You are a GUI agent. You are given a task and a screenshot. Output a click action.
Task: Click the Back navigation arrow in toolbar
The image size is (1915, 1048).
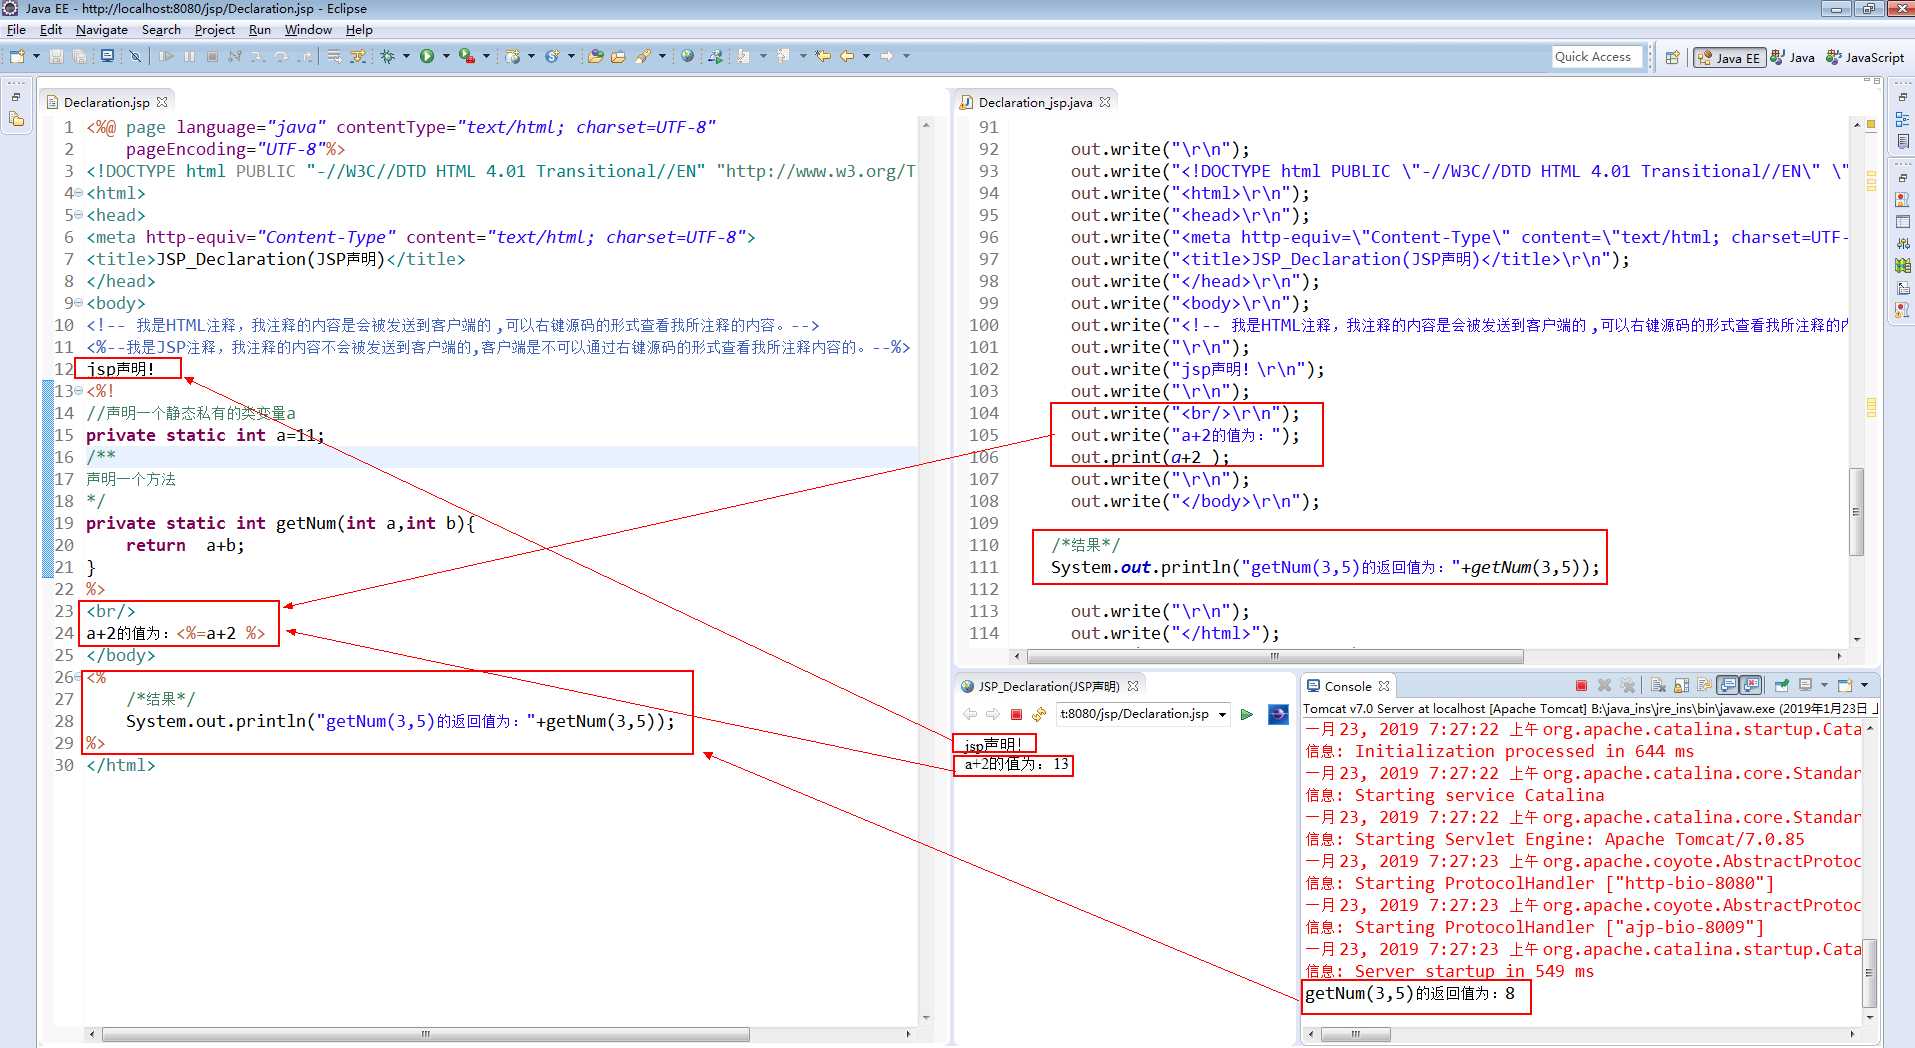[x=846, y=56]
